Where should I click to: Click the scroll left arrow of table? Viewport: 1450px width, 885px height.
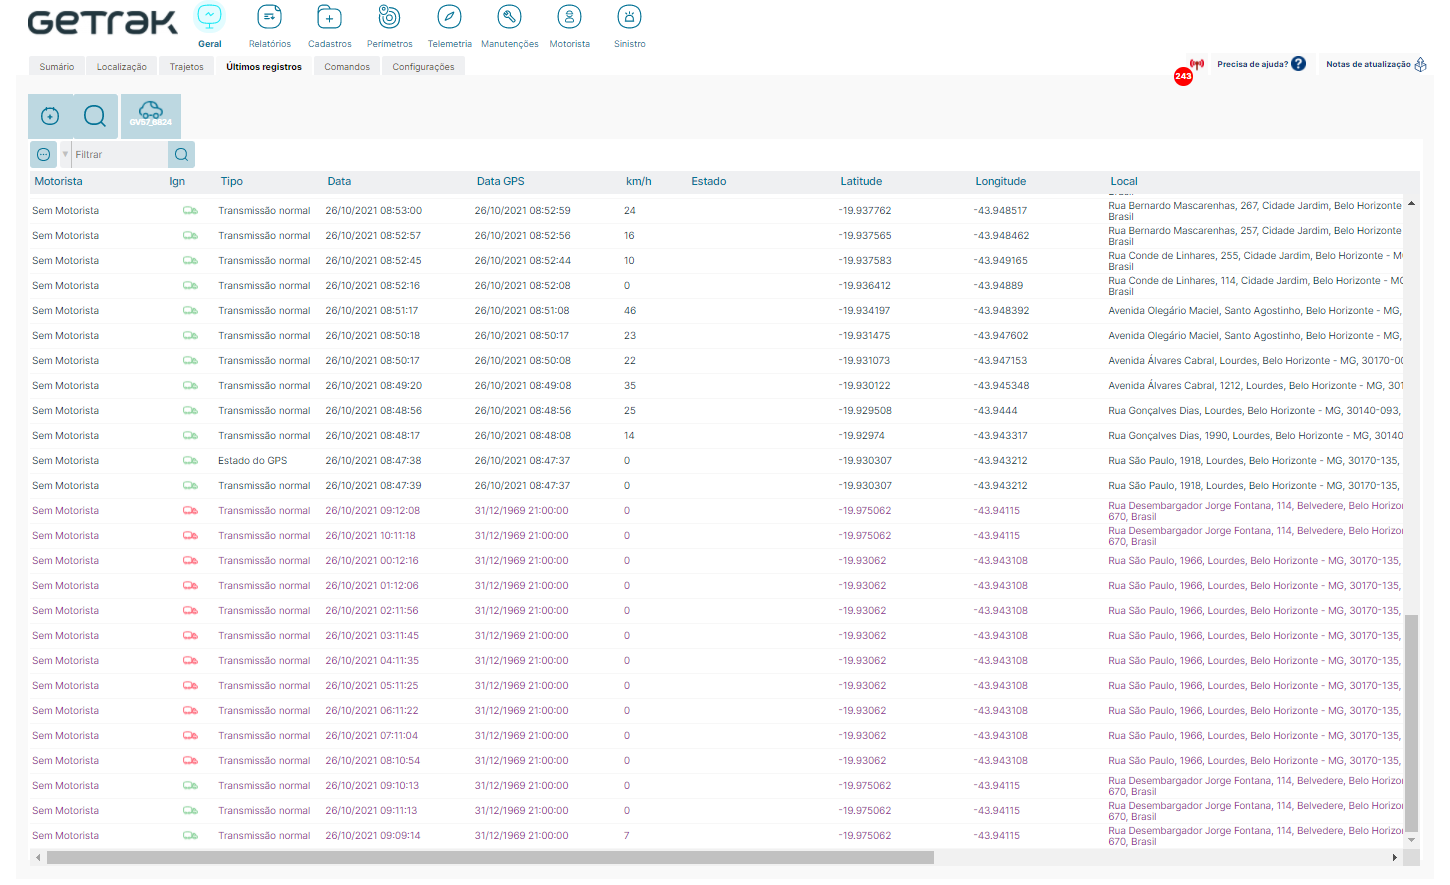[x=38, y=857]
